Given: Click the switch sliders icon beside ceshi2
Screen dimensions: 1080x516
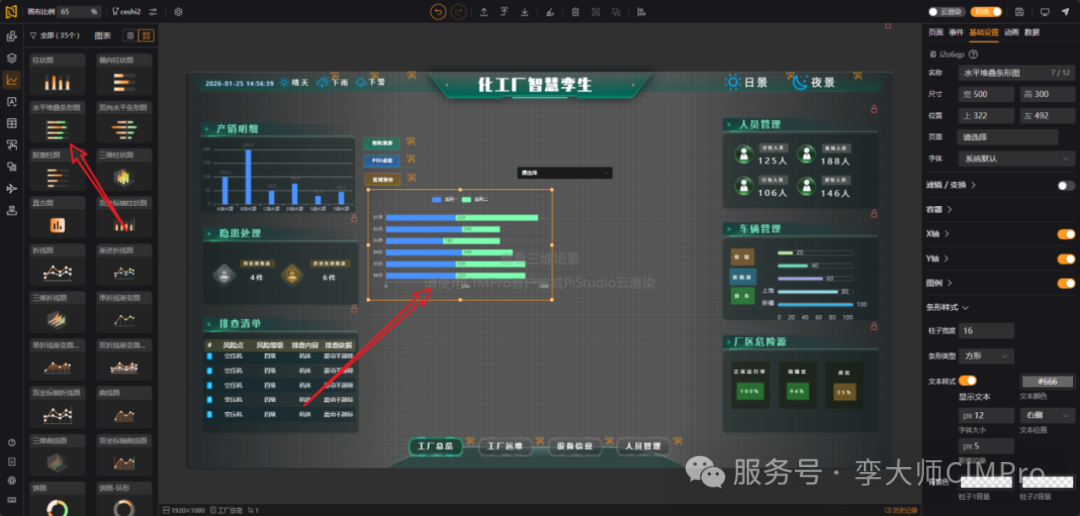Looking at the screenshot, I should 153,12.
